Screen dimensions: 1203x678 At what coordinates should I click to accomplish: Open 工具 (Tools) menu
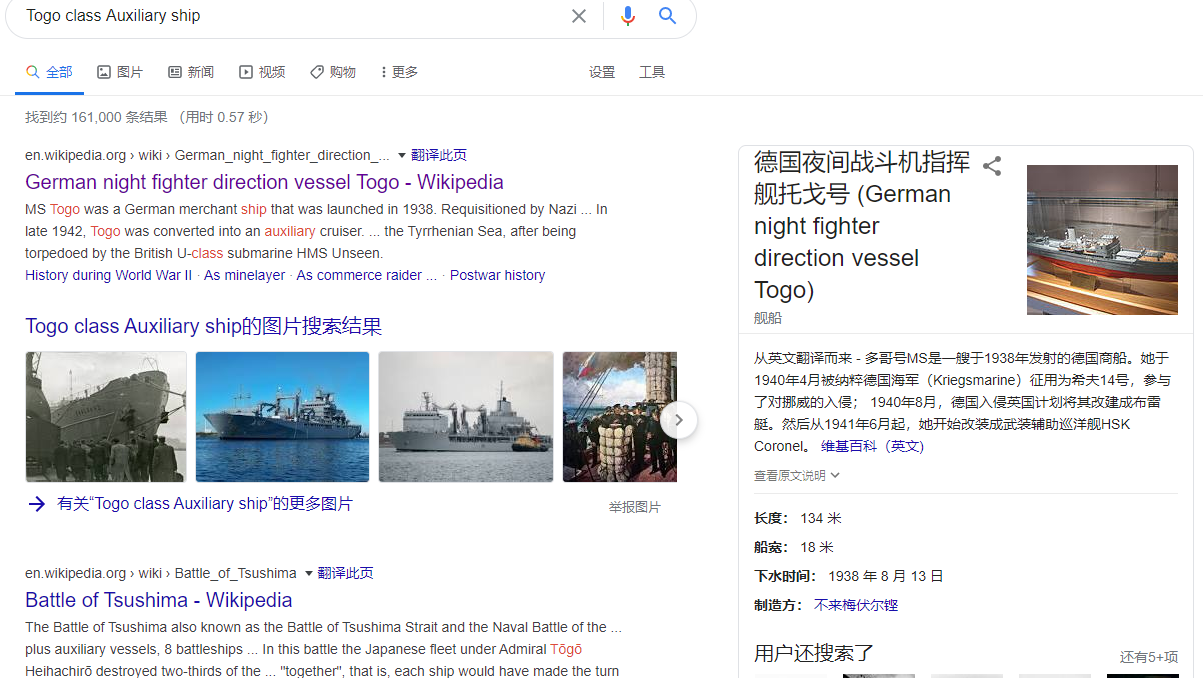[x=652, y=72]
